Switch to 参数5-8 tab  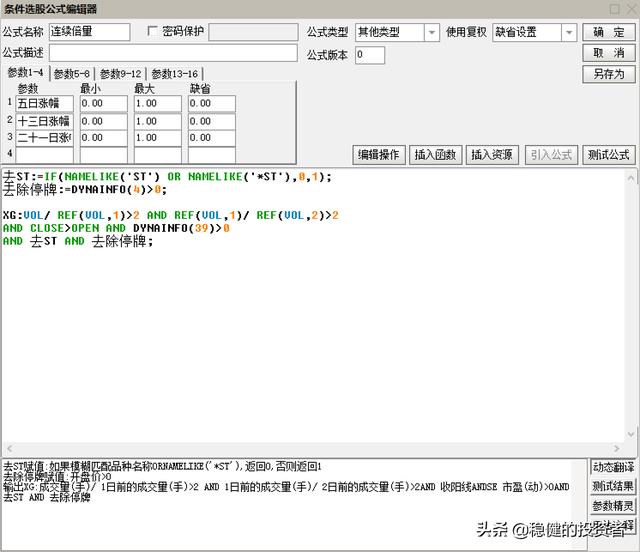tap(72, 73)
